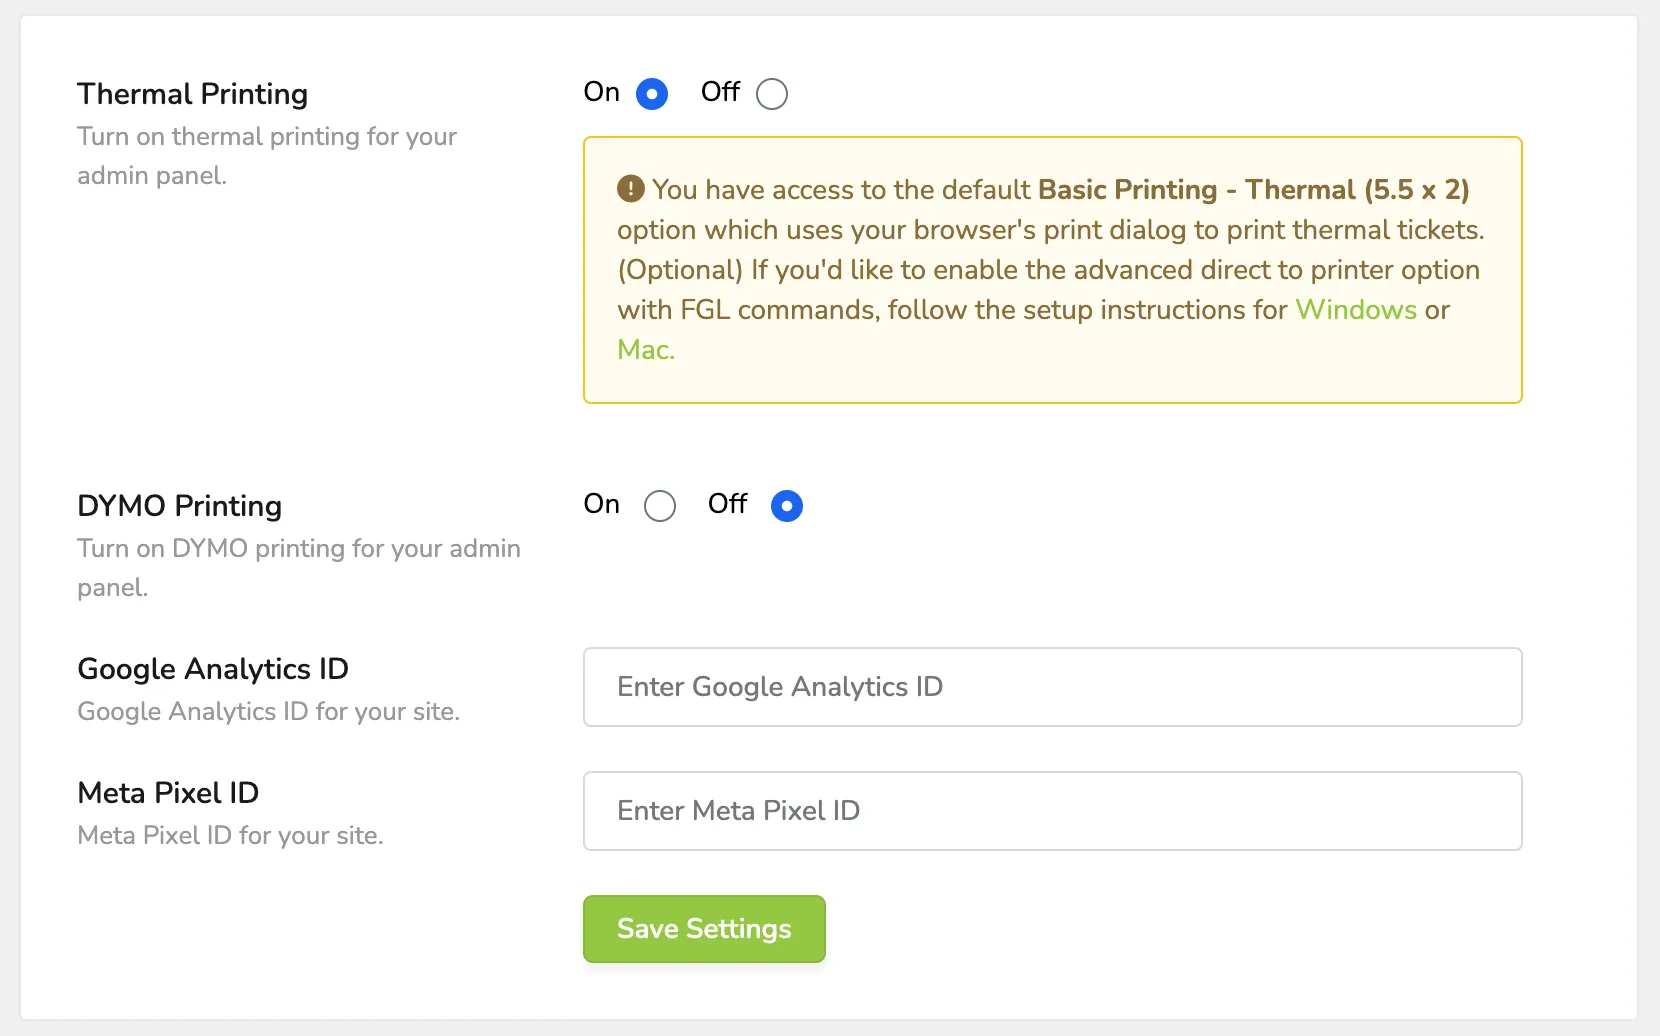This screenshot has width=1660, height=1036.
Task: Select the DYMO Printing Off radio
Action: pyautogui.click(x=787, y=506)
